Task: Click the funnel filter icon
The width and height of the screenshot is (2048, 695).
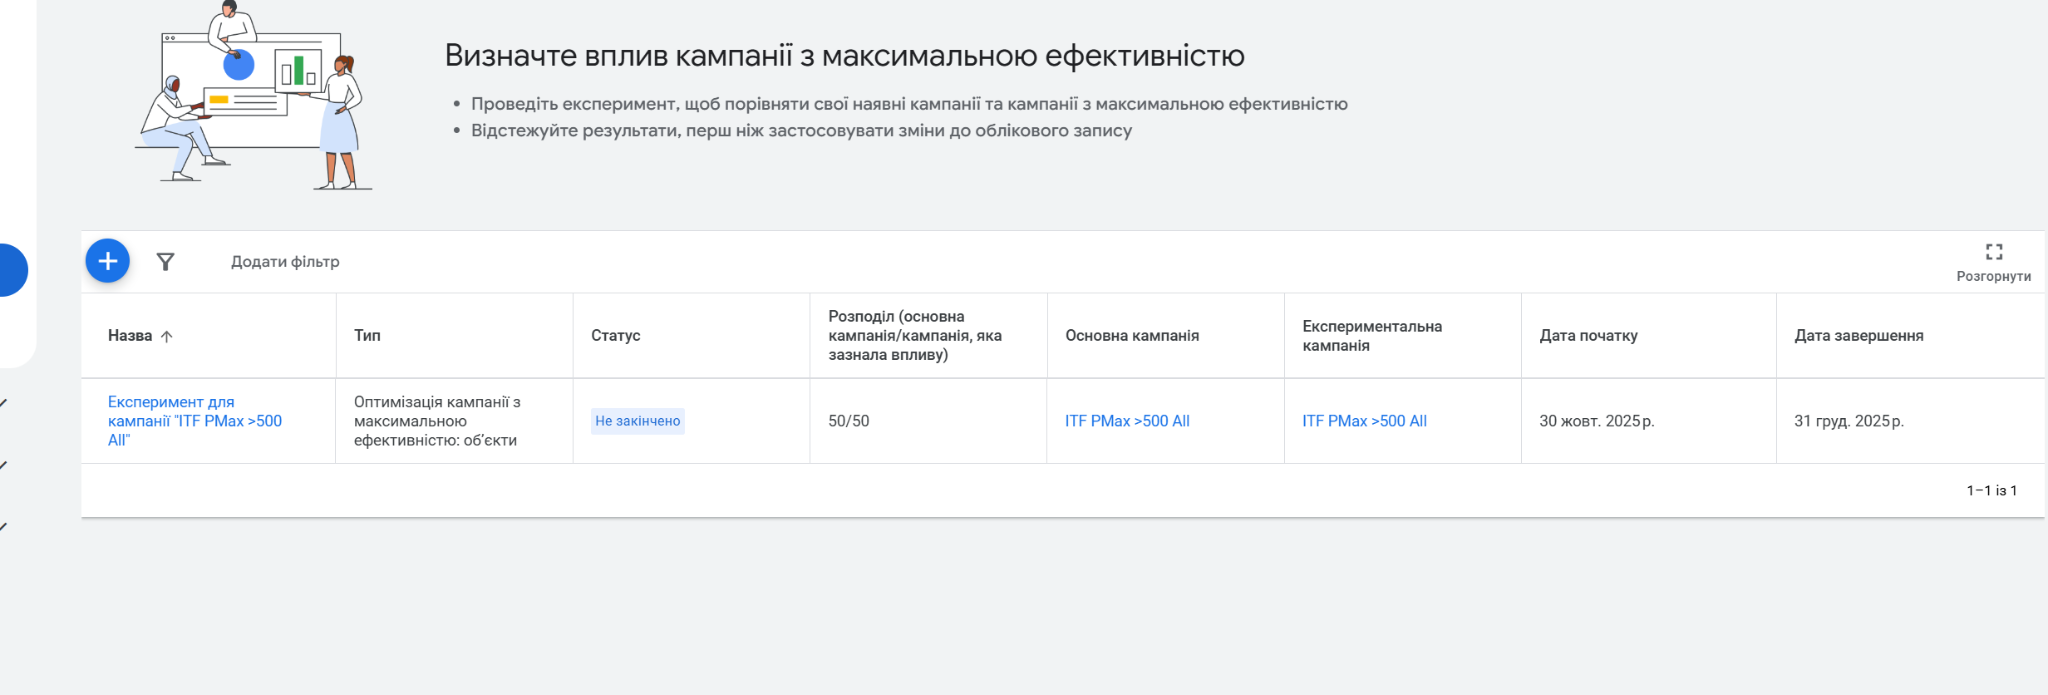Action: 166,261
